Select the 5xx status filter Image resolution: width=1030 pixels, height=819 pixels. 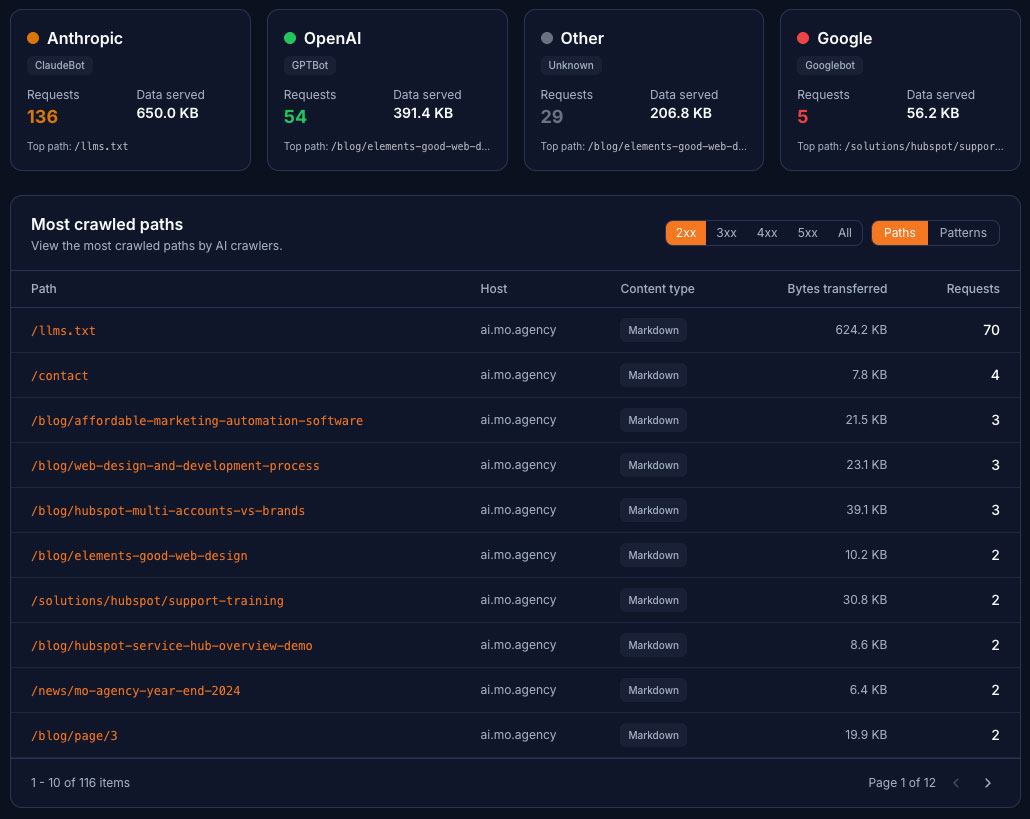click(x=807, y=232)
